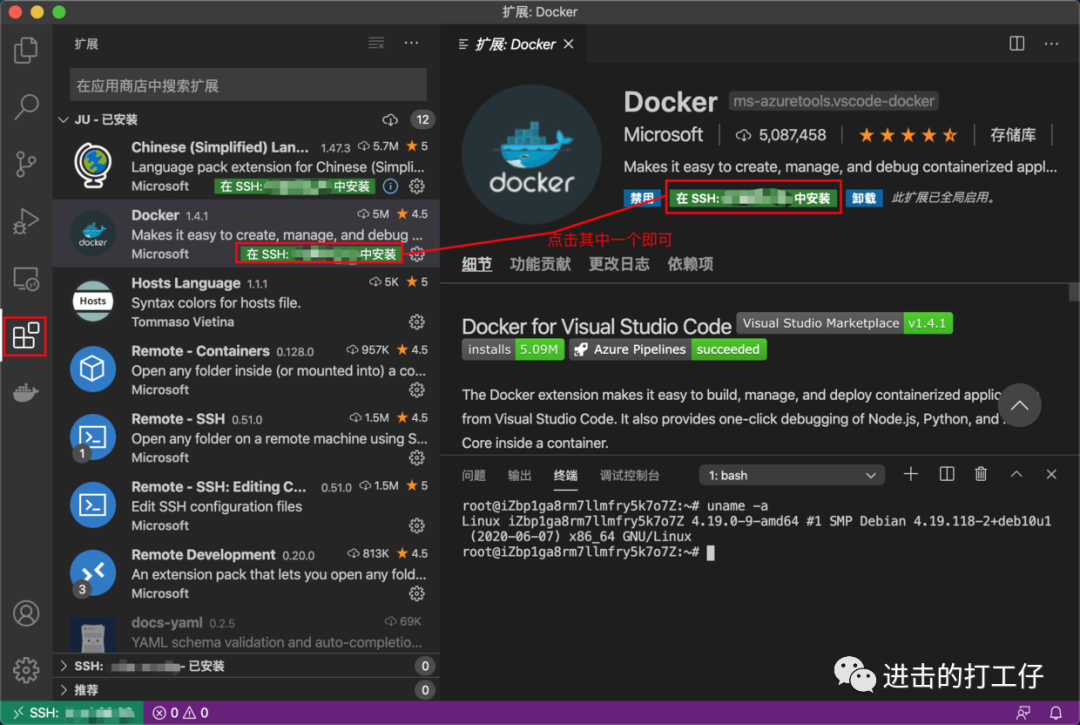Viewport: 1080px width, 725px height.
Task: Open the manage gear on the Docker extension entry
Action: tap(417, 254)
